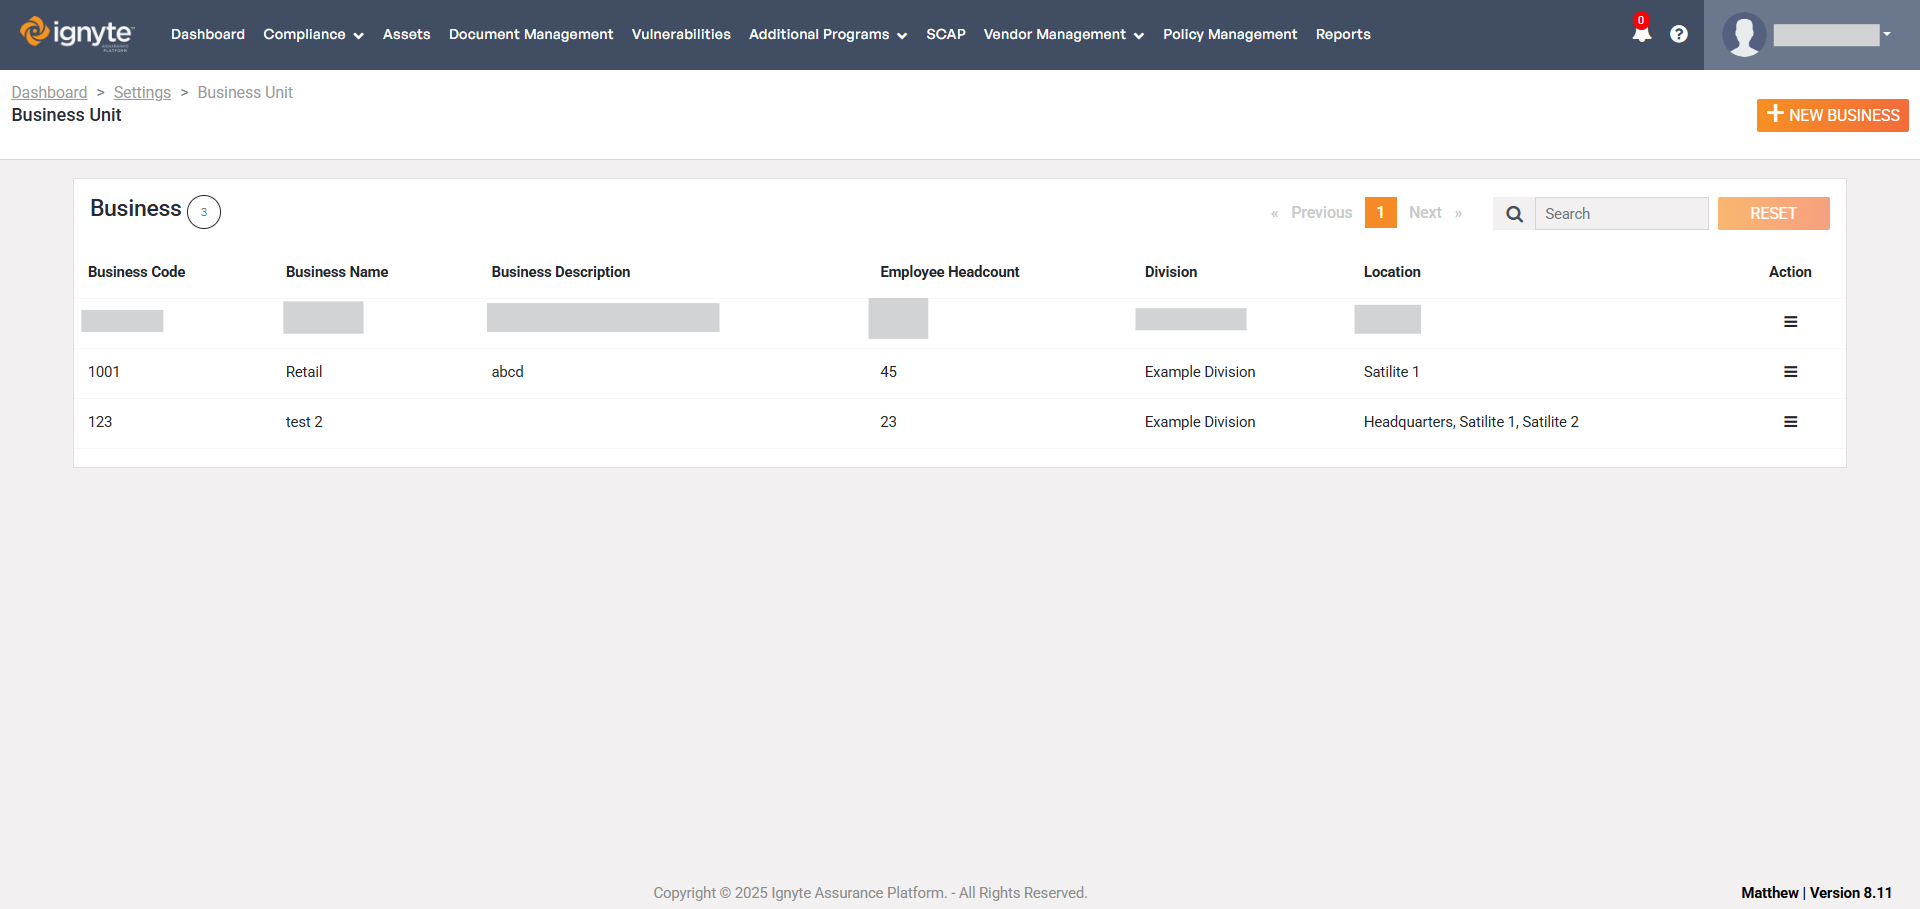Click the RESET button
The height and width of the screenshot is (909, 1920).
click(x=1774, y=214)
